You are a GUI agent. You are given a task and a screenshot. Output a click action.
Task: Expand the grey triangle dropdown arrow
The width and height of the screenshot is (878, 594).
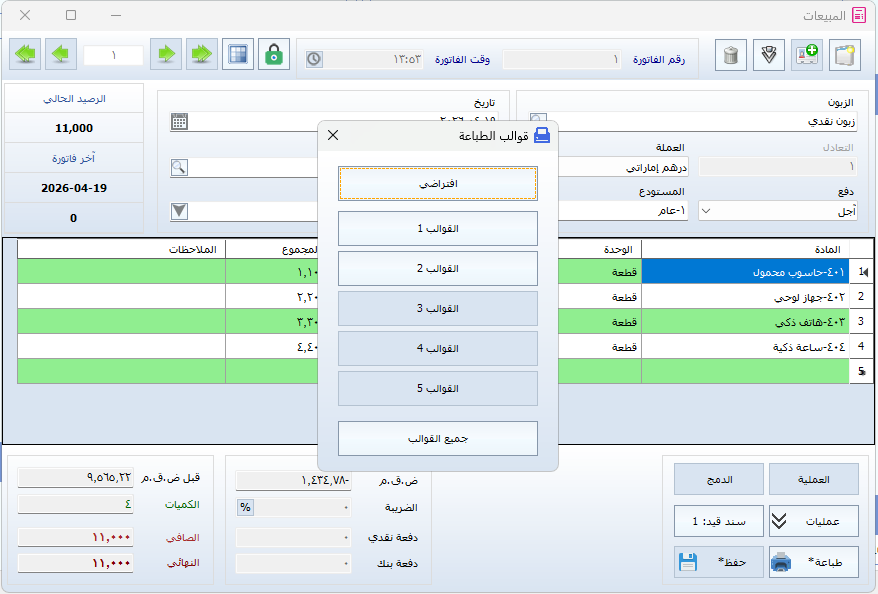pyautogui.click(x=179, y=211)
